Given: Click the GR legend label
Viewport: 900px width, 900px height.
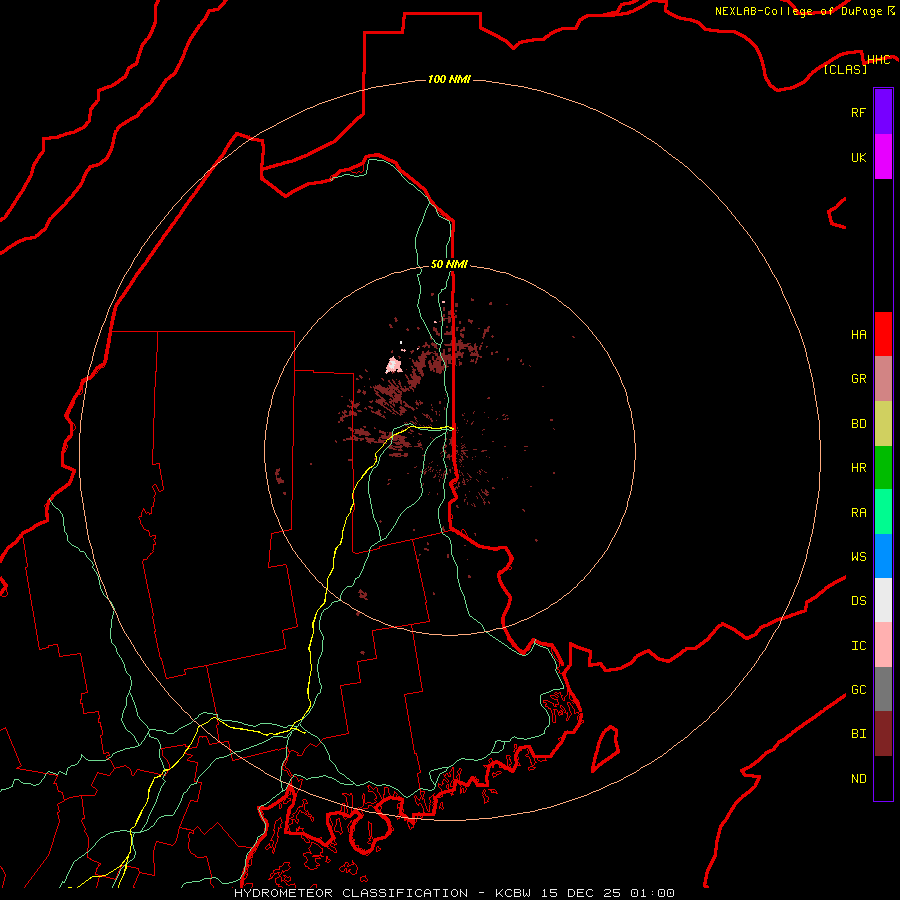Looking at the screenshot, I should (x=858, y=379).
